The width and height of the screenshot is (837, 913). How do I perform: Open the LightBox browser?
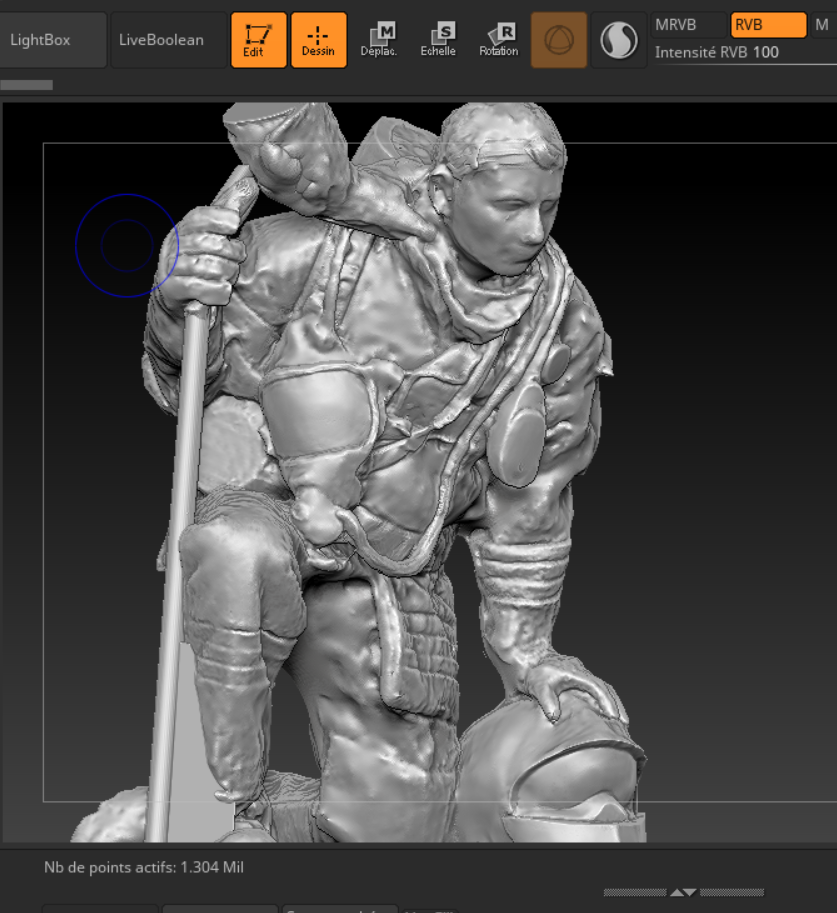pyautogui.click(x=52, y=40)
